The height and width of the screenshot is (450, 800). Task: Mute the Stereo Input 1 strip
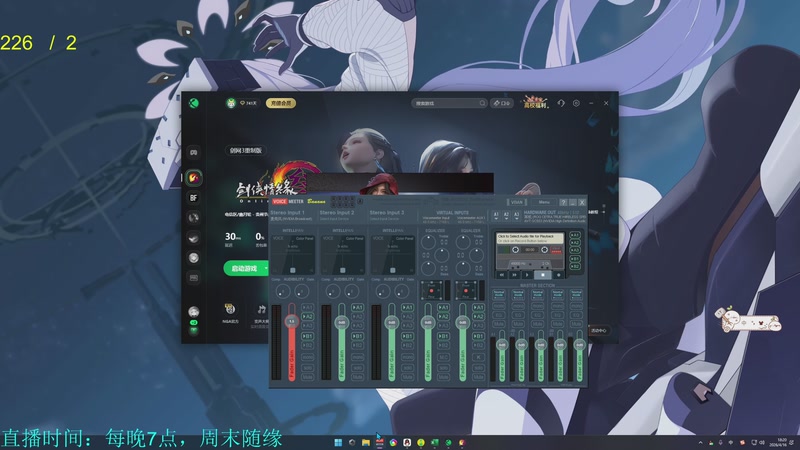[307, 377]
